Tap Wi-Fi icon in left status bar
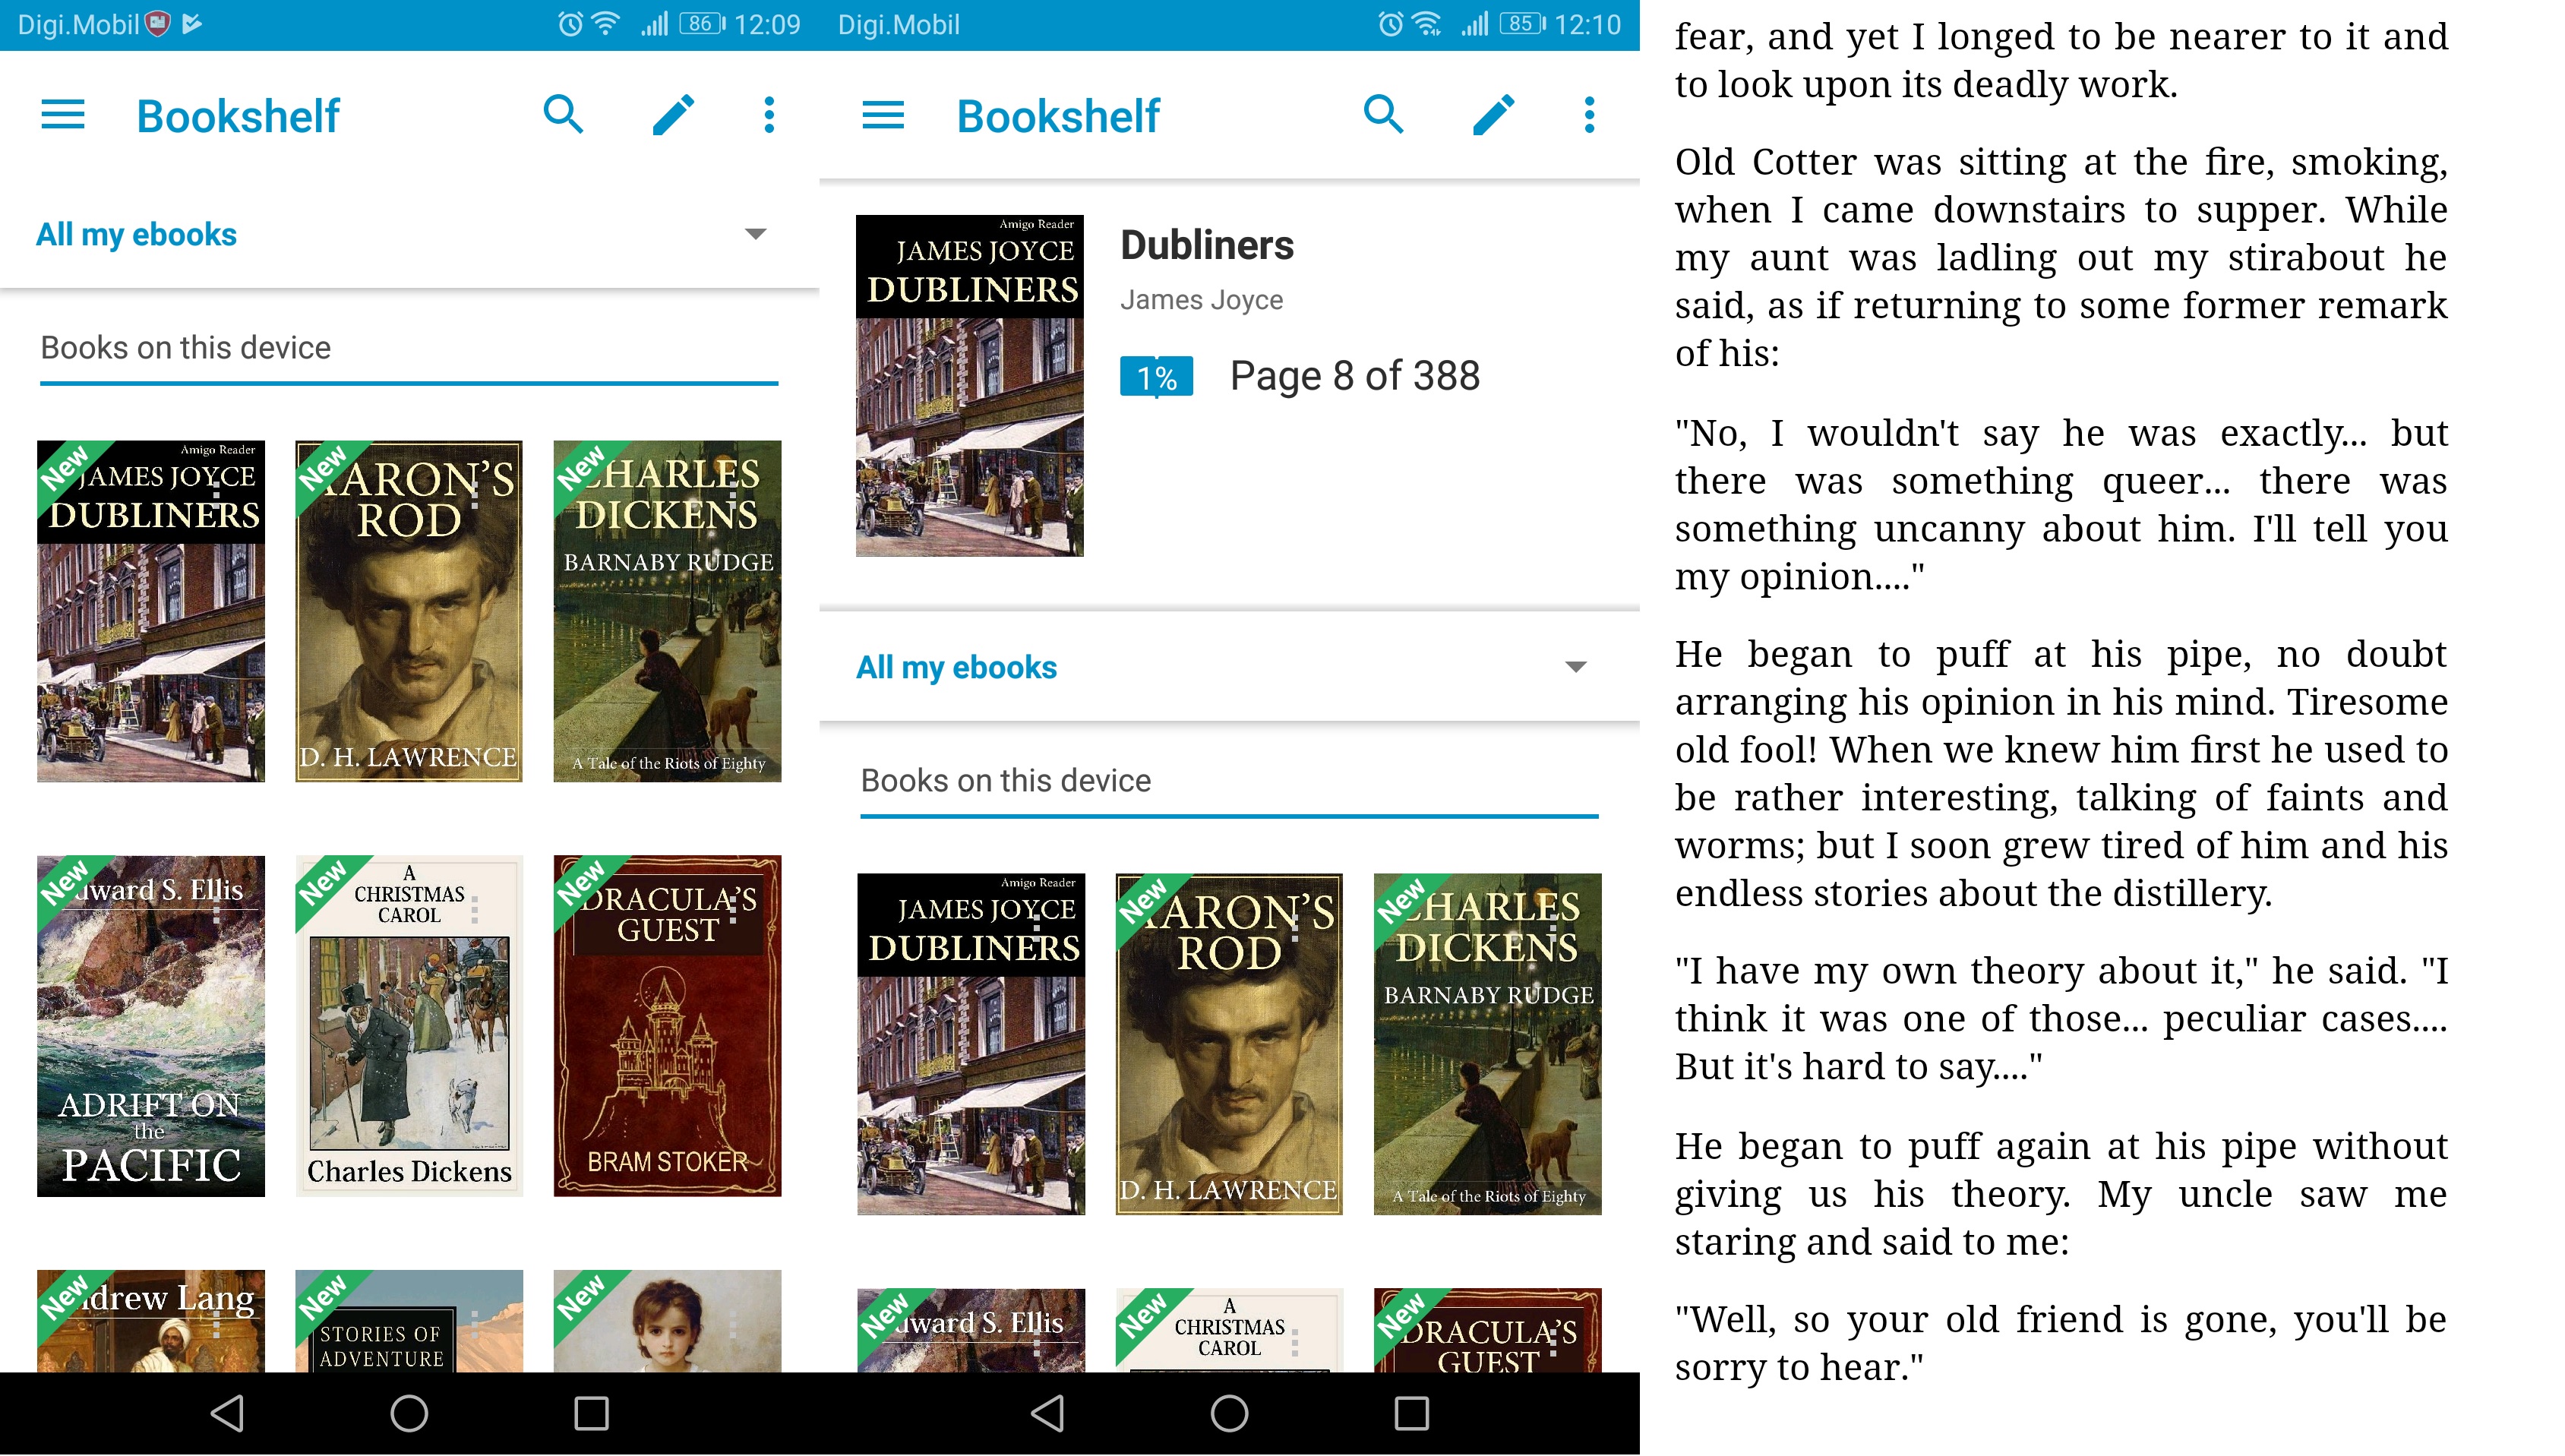This screenshot has height=1456, width=2565. pyautogui.click(x=605, y=24)
